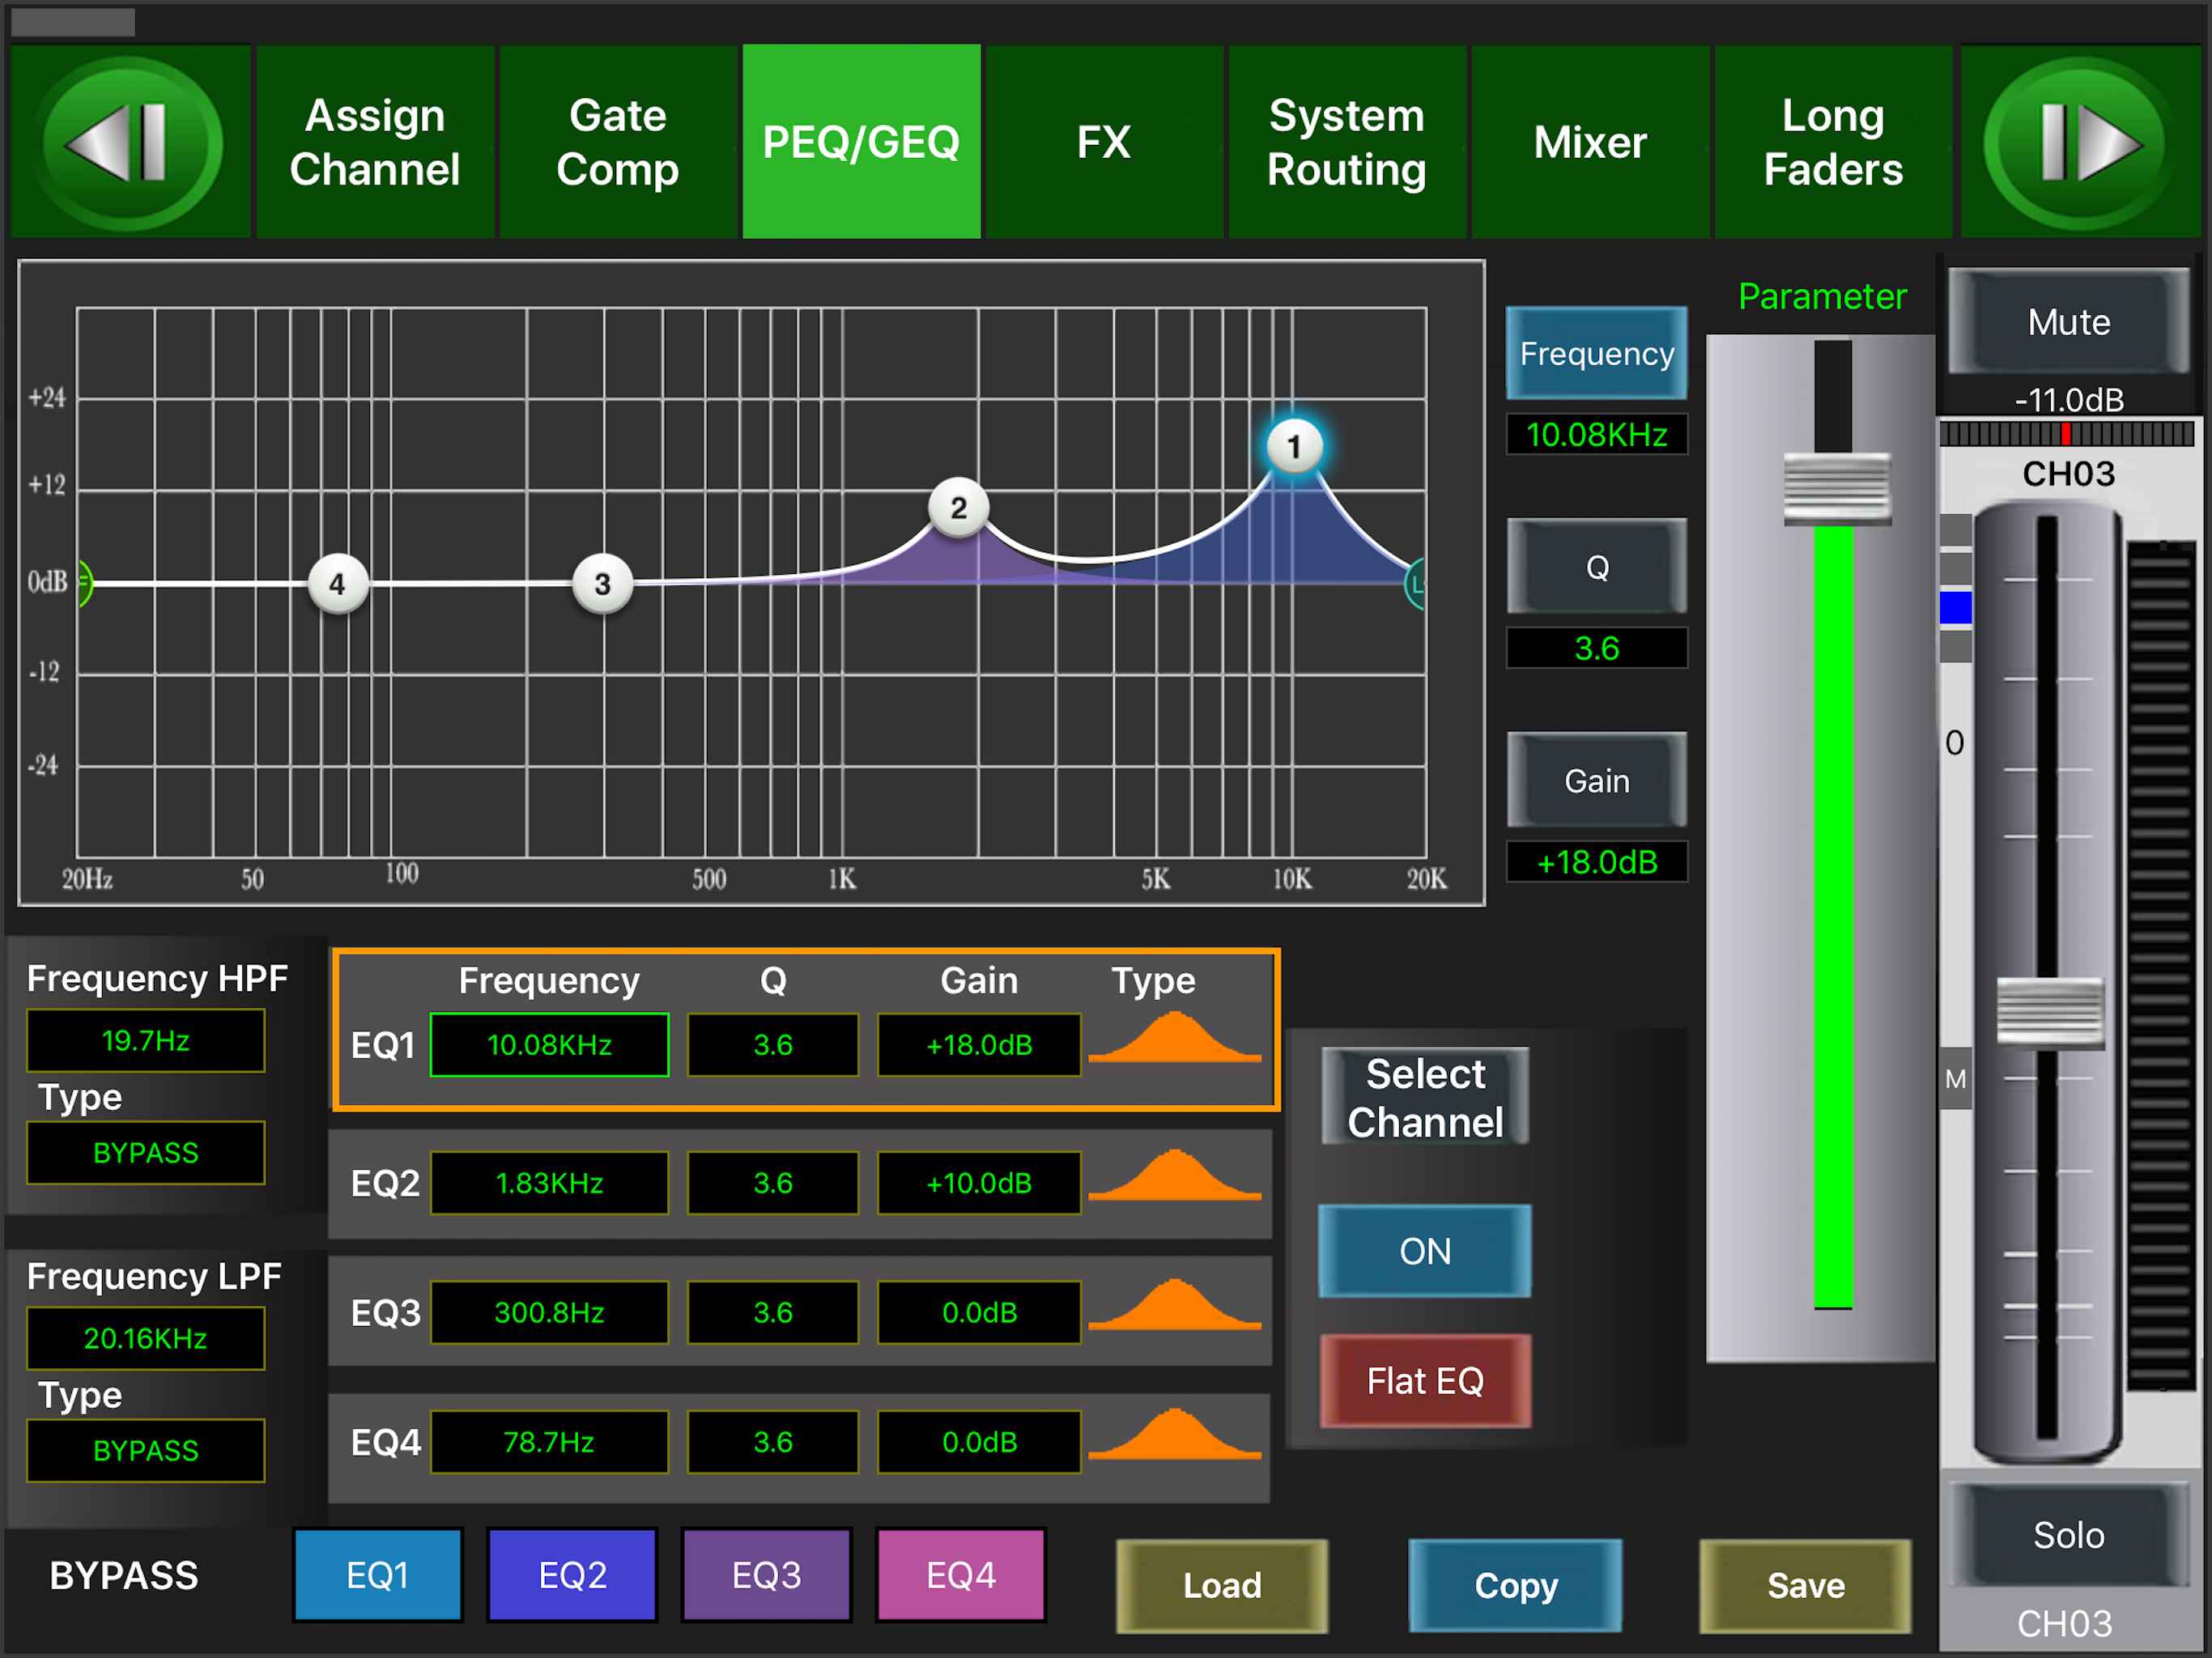Change HPF Type set to BYPASS

146,1153
